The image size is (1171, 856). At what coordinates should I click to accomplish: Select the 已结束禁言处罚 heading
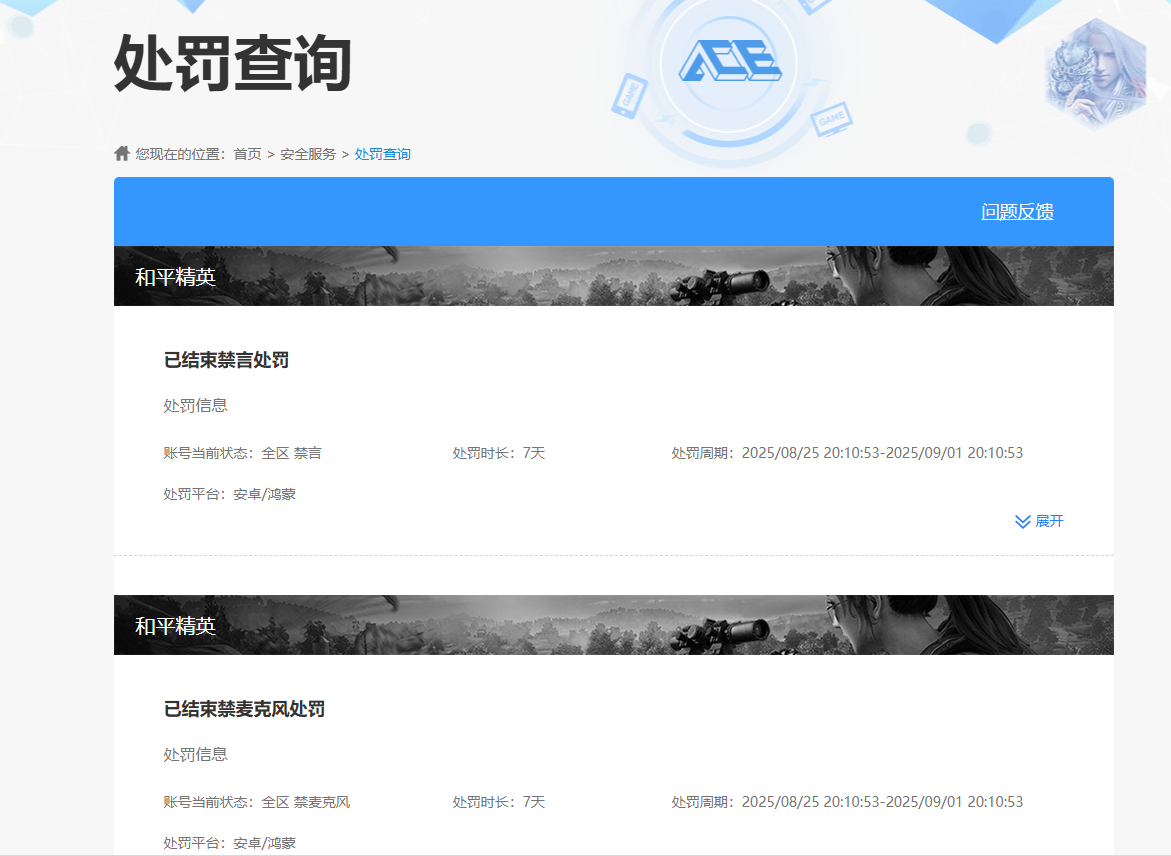[226, 360]
